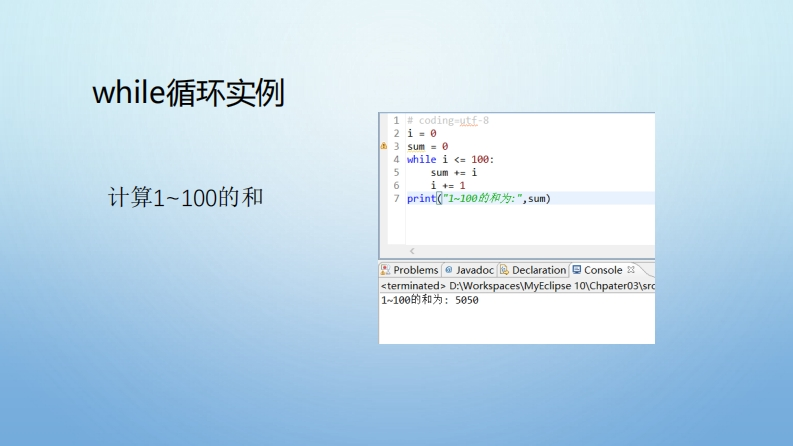Close the Console tab via its X

tap(631, 270)
